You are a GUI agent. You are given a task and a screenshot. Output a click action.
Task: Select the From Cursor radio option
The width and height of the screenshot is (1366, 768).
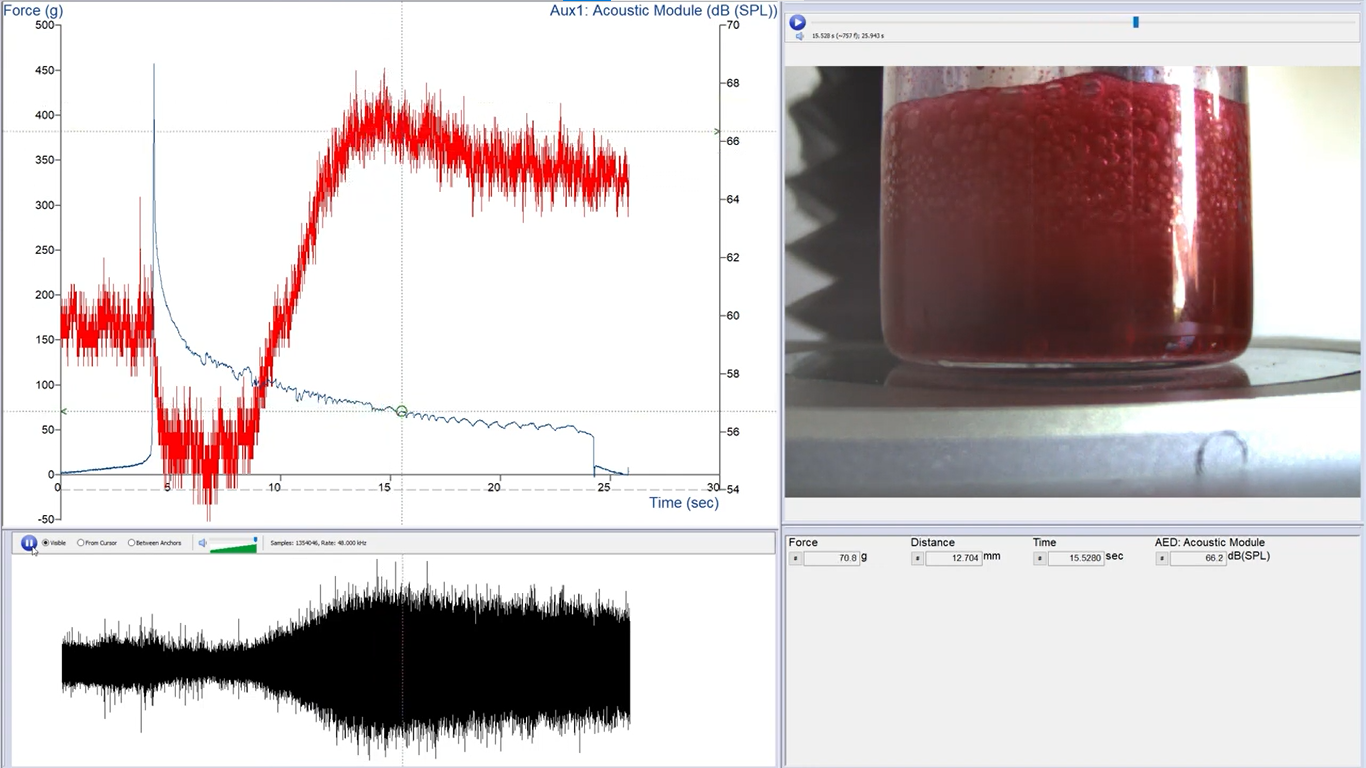[x=81, y=543]
